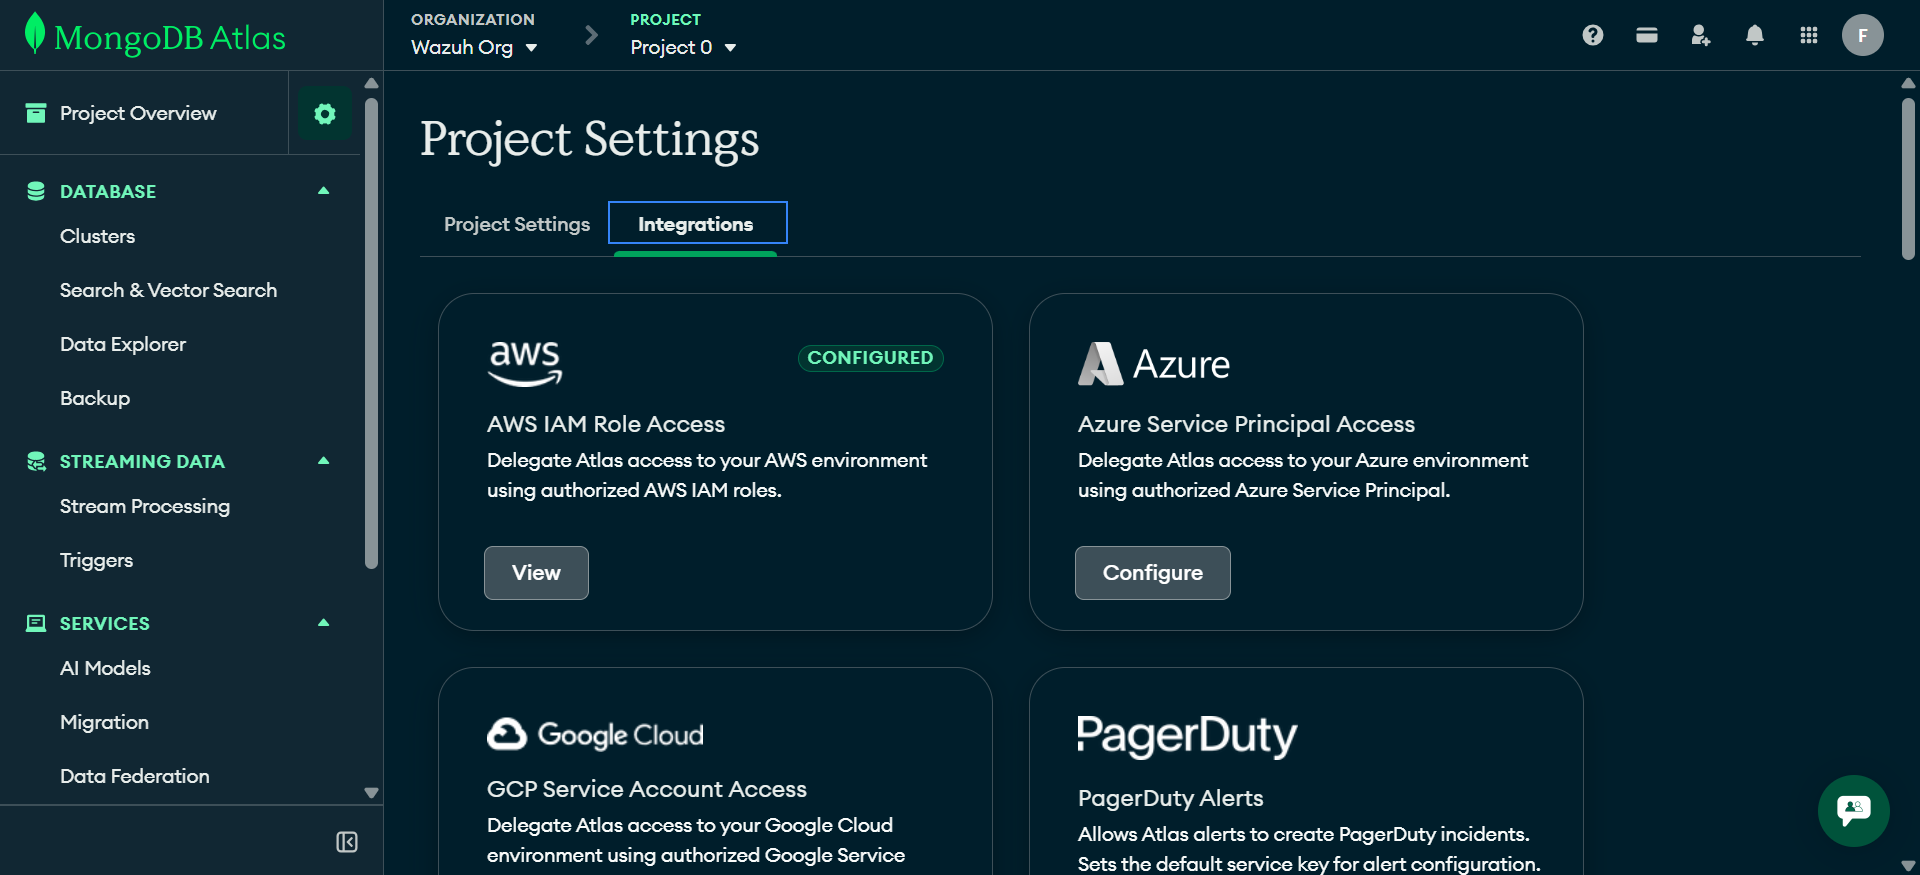Image resolution: width=1920 pixels, height=875 pixels.
Task: Open Search & Vector Search
Action: [x=168, y=290]
